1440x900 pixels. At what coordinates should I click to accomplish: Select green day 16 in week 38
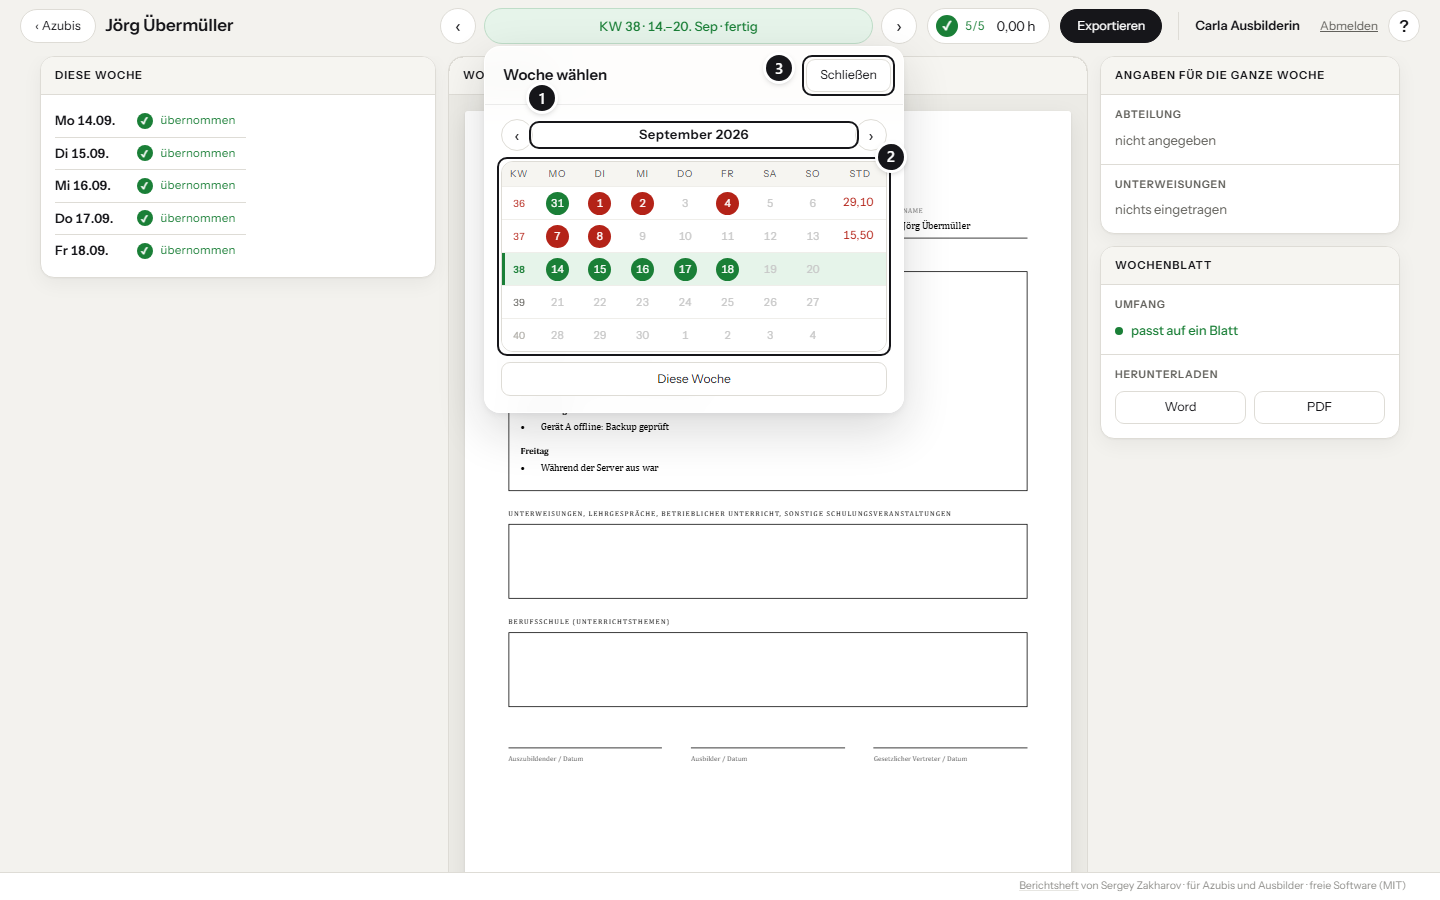click(x=642, y=269)
